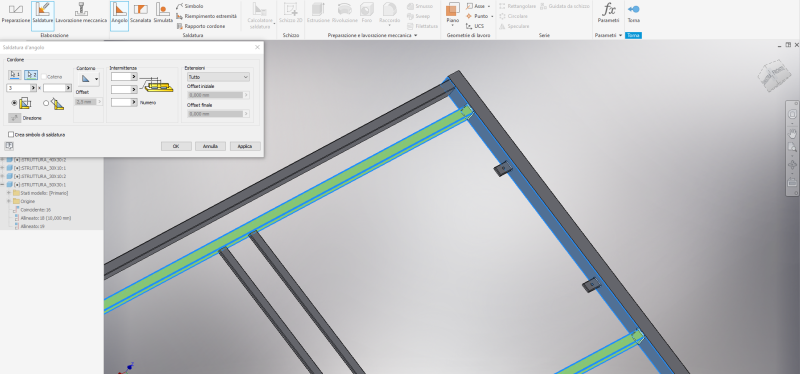The image size is (800, 374).
Task: Click the first bead size input
Action: coord(18,88)
